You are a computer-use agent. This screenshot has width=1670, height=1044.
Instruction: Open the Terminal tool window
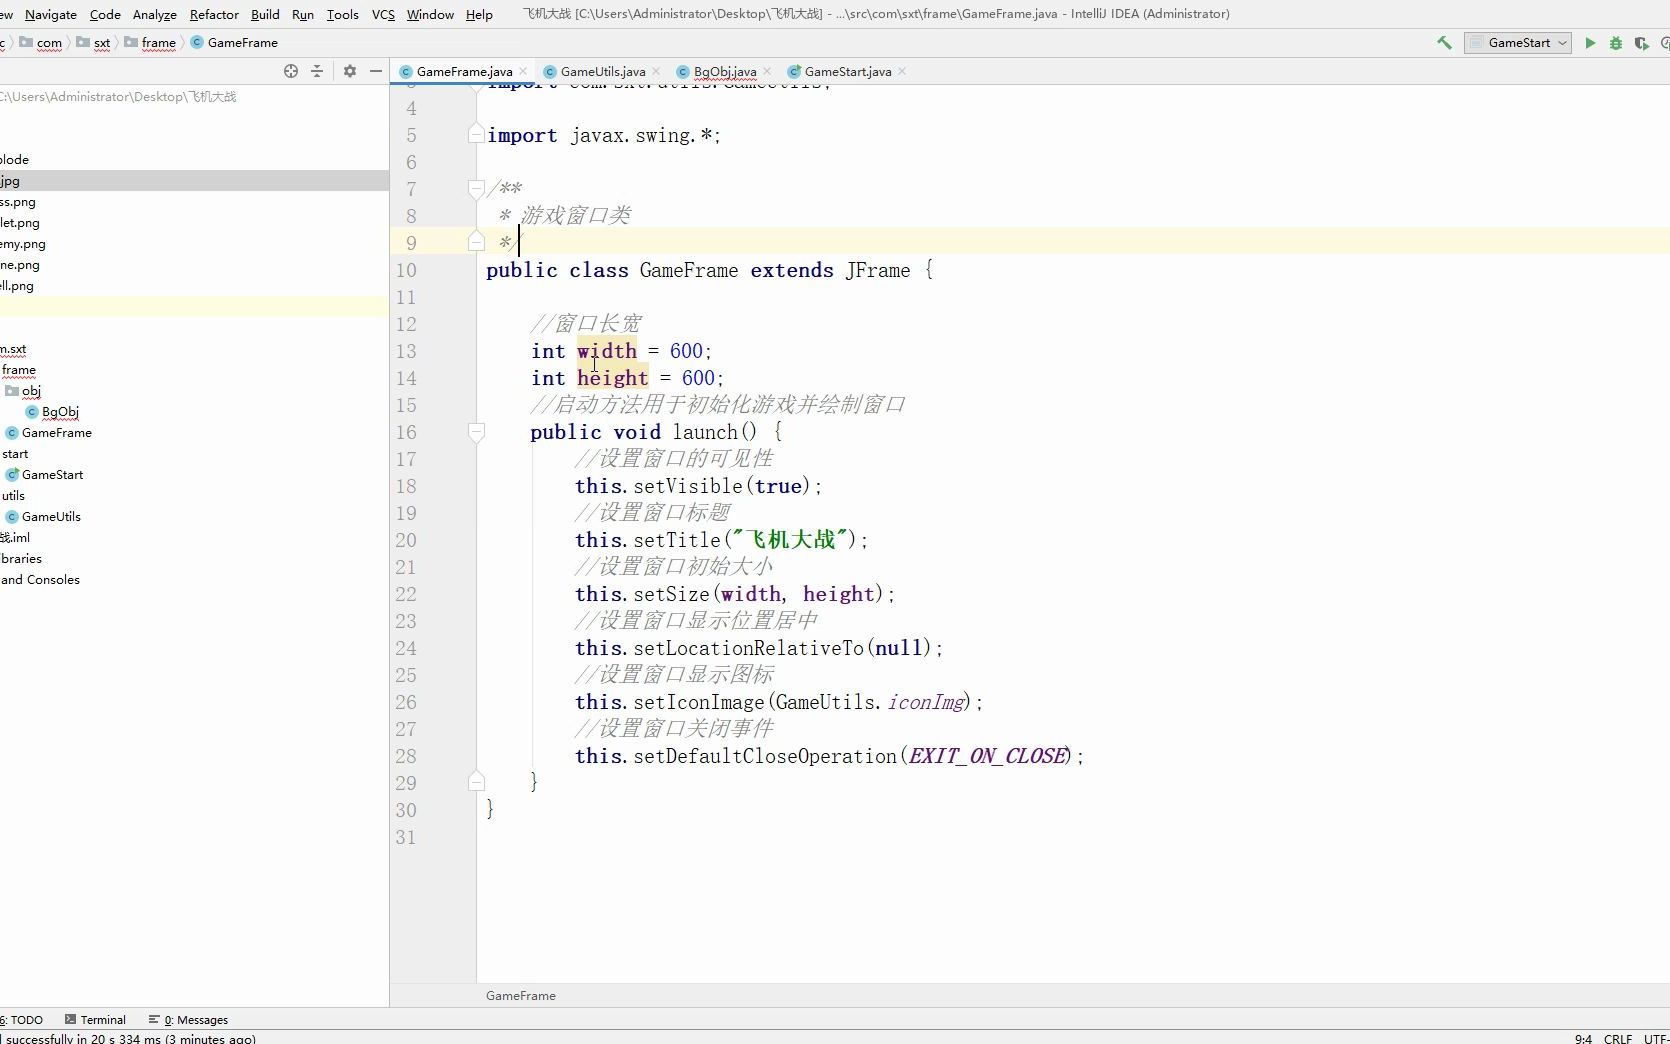coord(96,1020)
